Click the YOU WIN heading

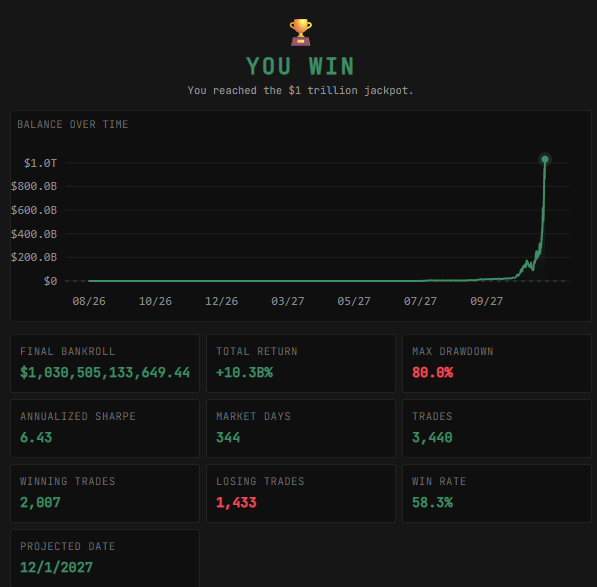[x=300, y=66]
